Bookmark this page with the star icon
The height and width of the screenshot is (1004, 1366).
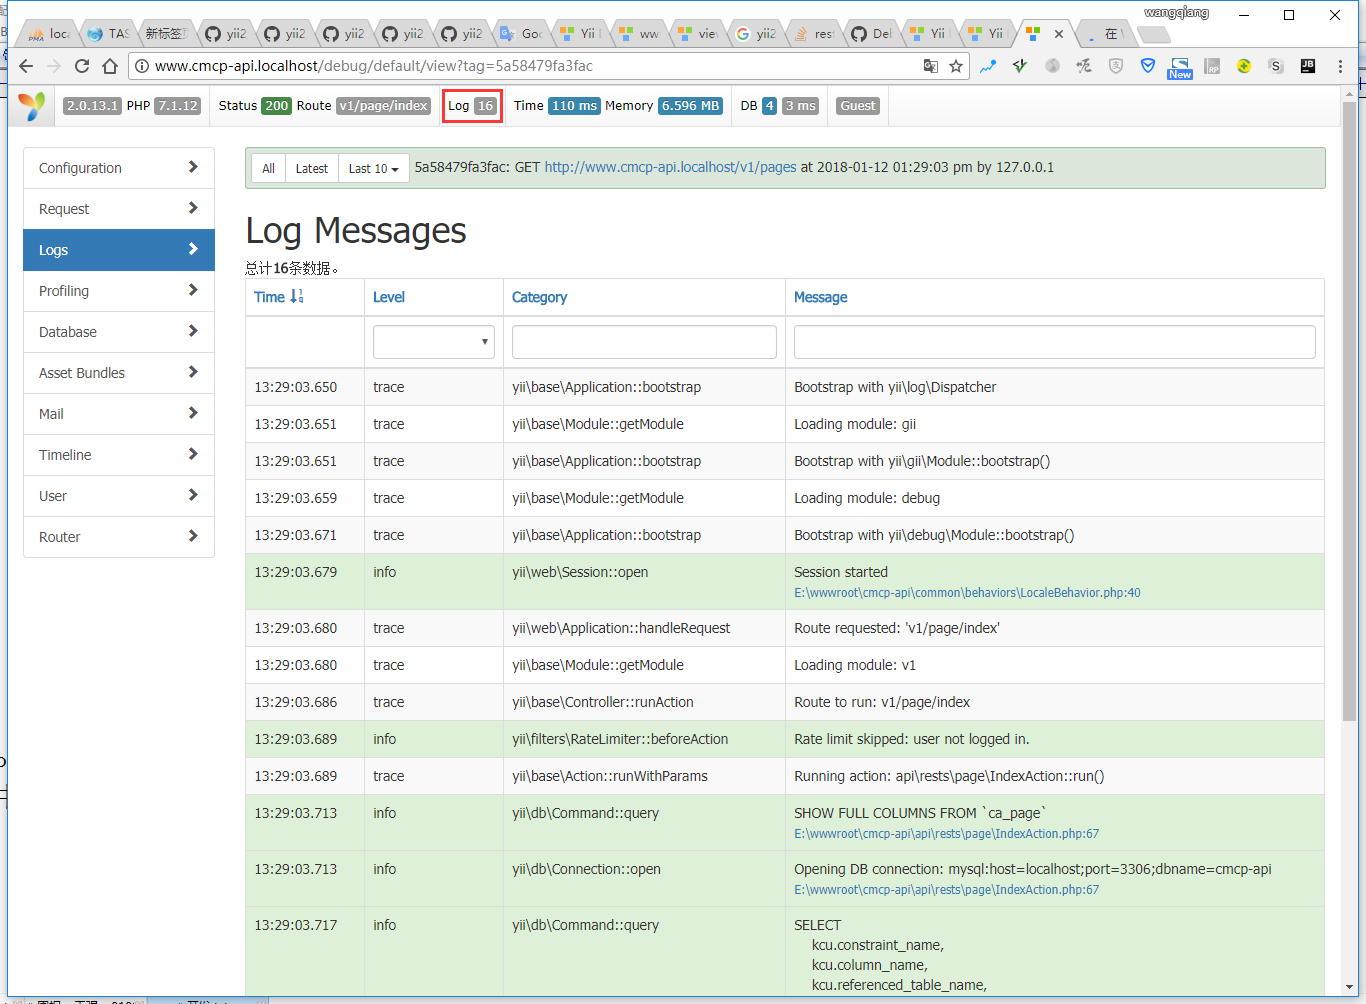pos(956,66)
